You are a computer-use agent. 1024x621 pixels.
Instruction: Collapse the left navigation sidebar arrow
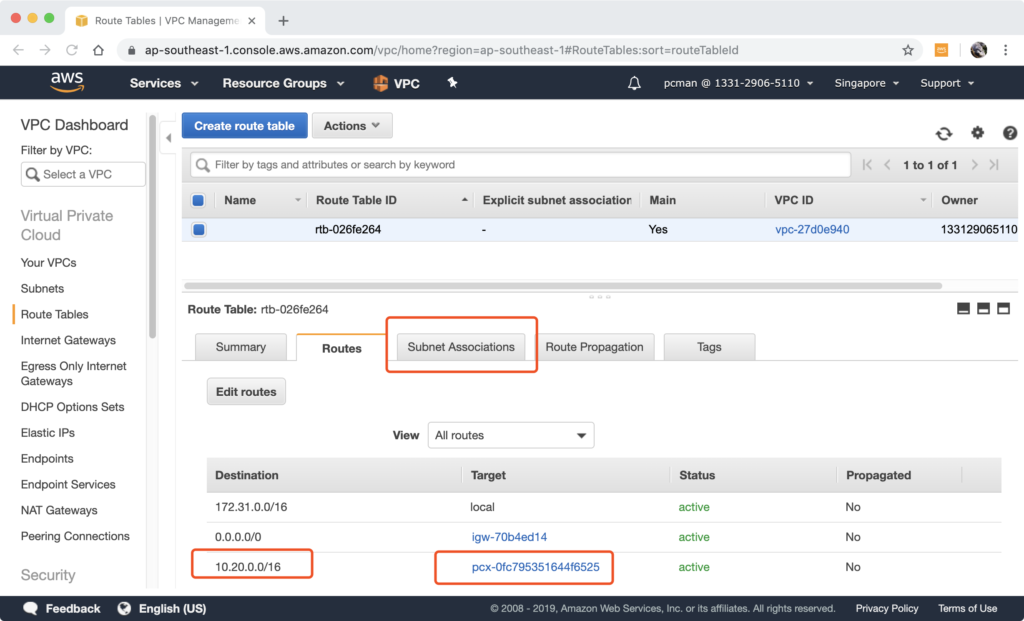[168, 138]
